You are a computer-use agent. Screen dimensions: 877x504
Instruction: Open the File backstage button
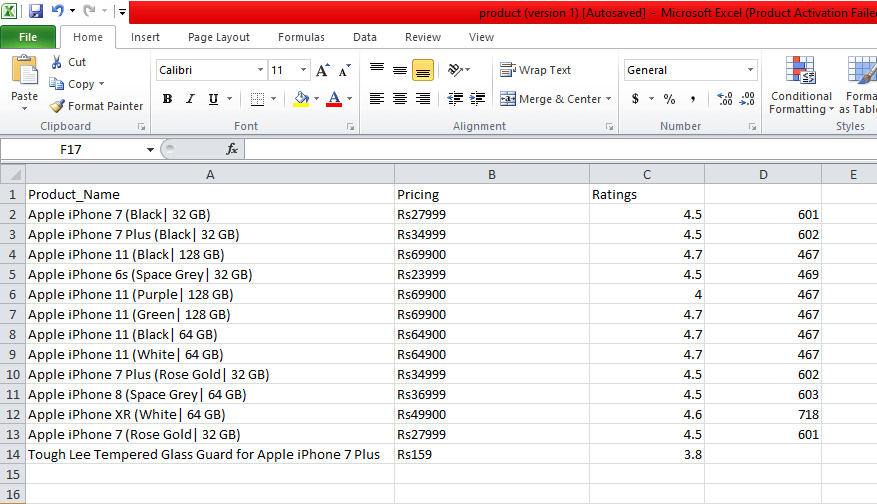(28, 37)
